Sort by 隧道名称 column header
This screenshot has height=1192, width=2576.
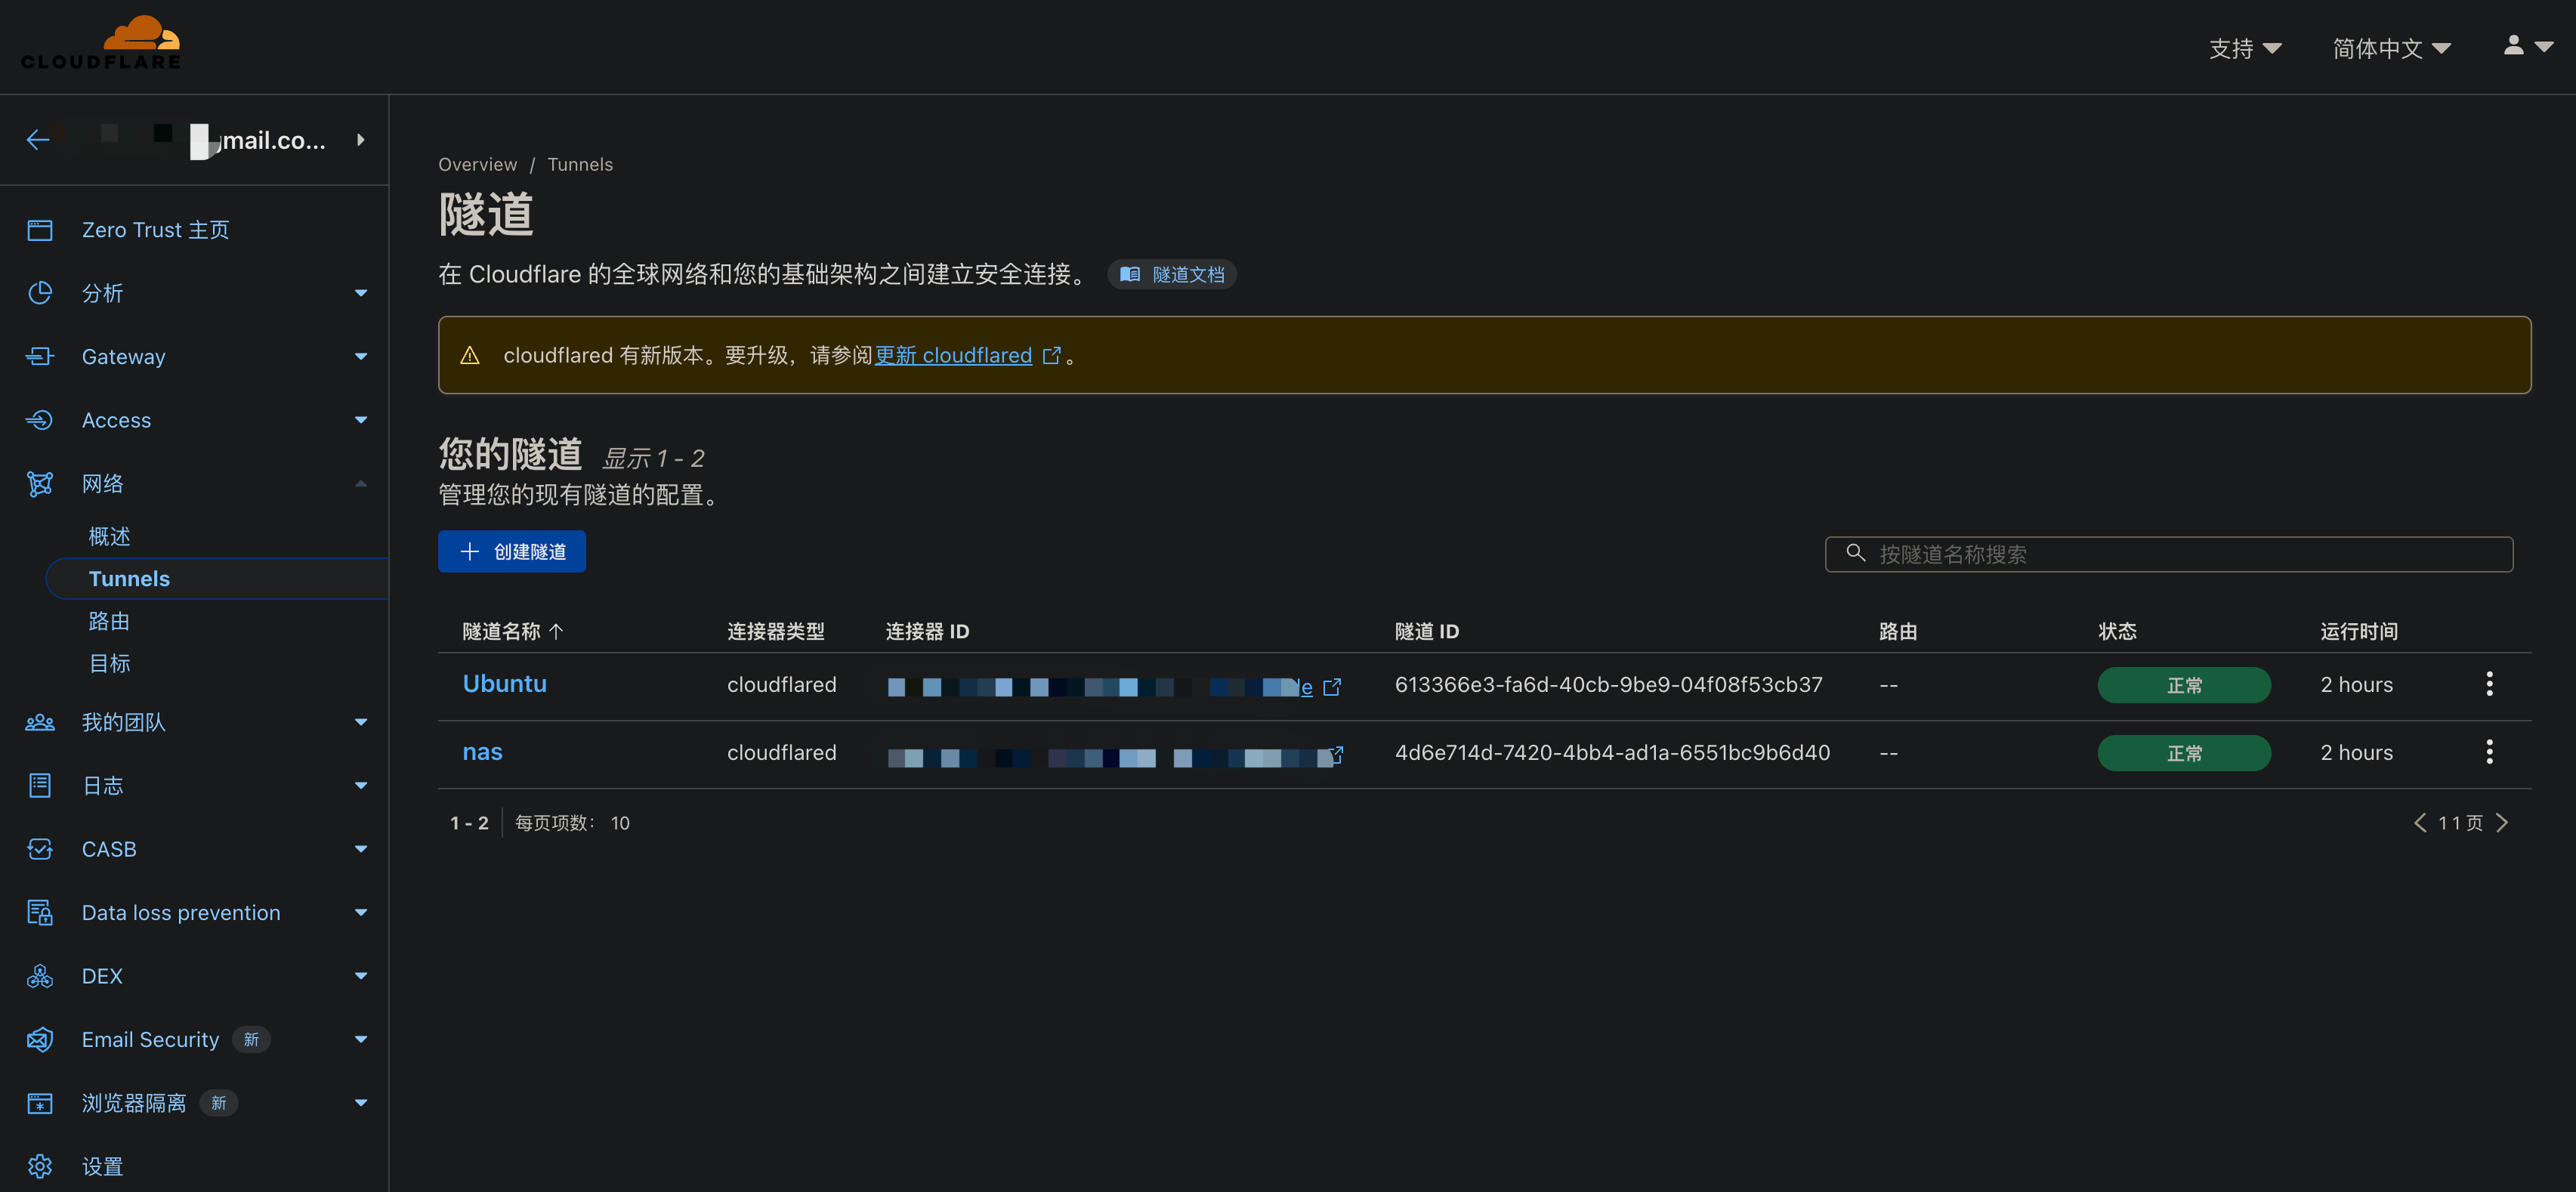pyautogui.click(x=513, y=631)
